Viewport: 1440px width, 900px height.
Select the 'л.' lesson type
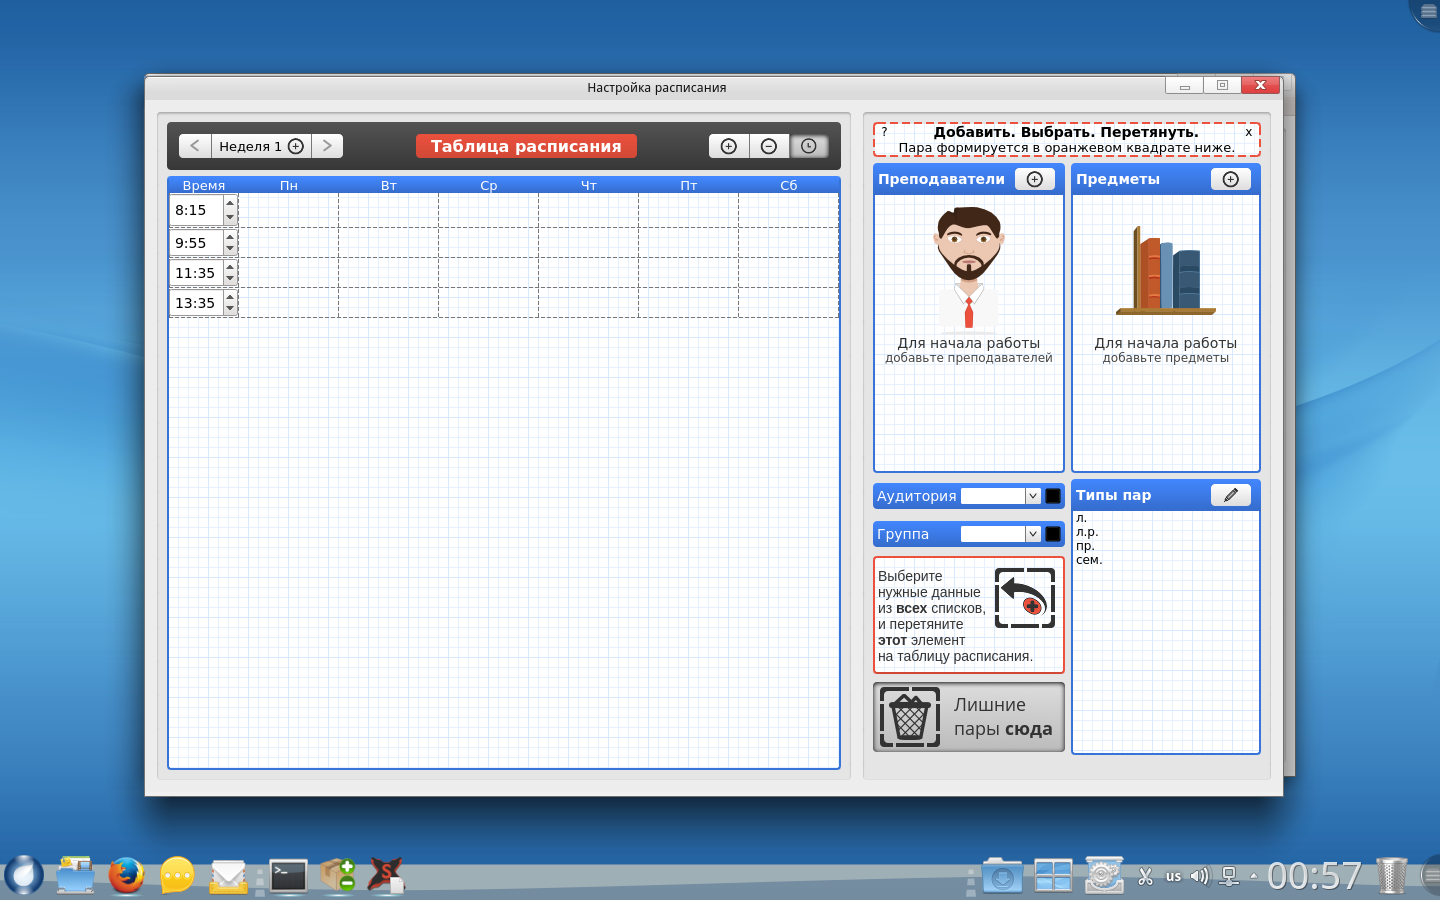pos(1082,518)
